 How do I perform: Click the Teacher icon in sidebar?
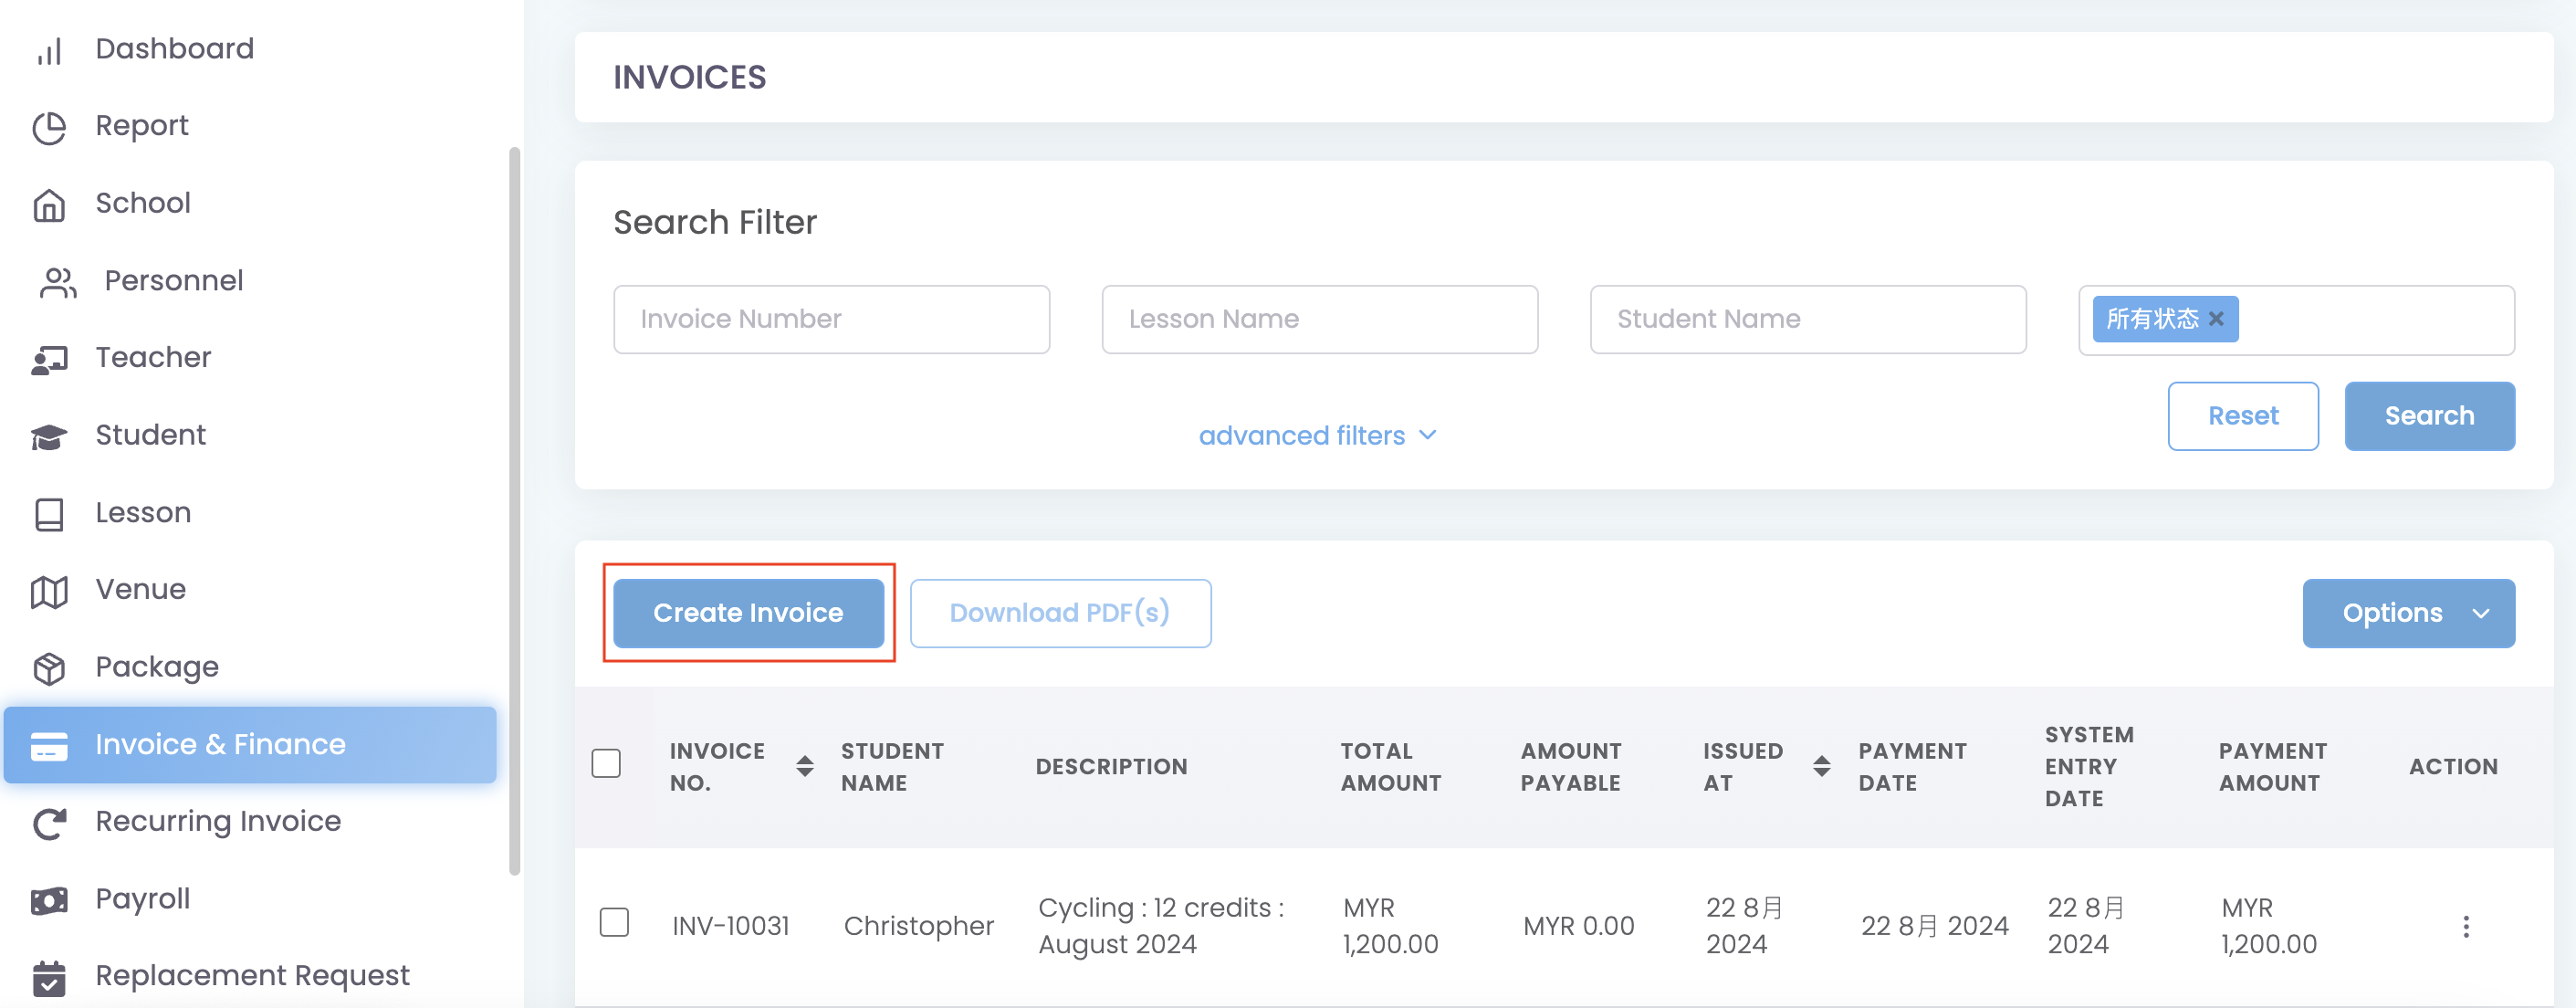click(x=49, y=359)
